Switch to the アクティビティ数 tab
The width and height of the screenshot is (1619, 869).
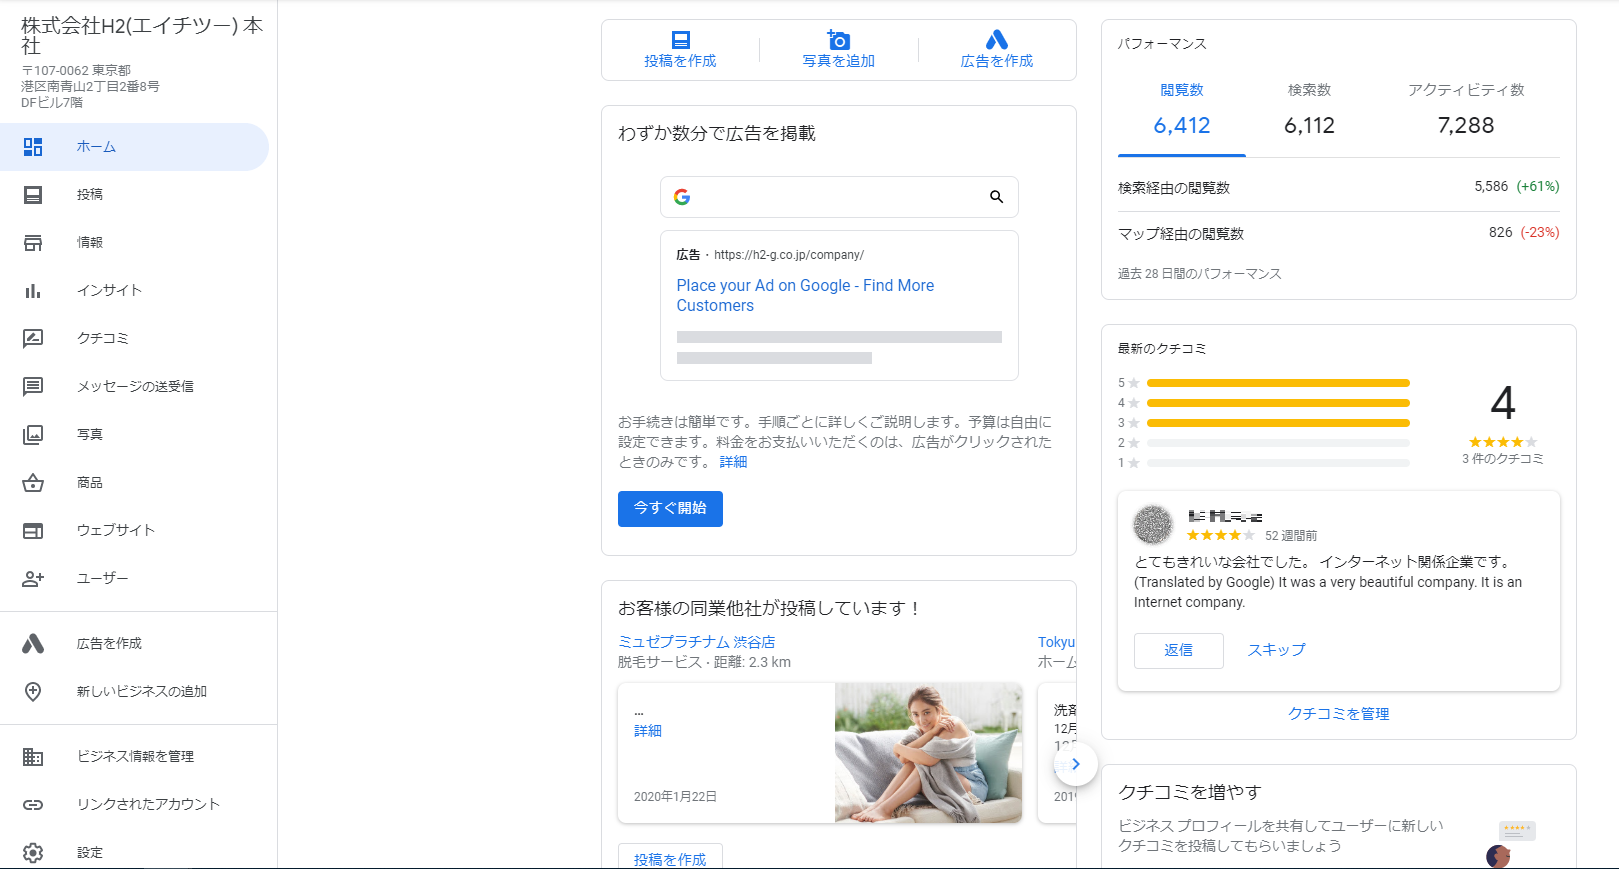pos(1465,110)
